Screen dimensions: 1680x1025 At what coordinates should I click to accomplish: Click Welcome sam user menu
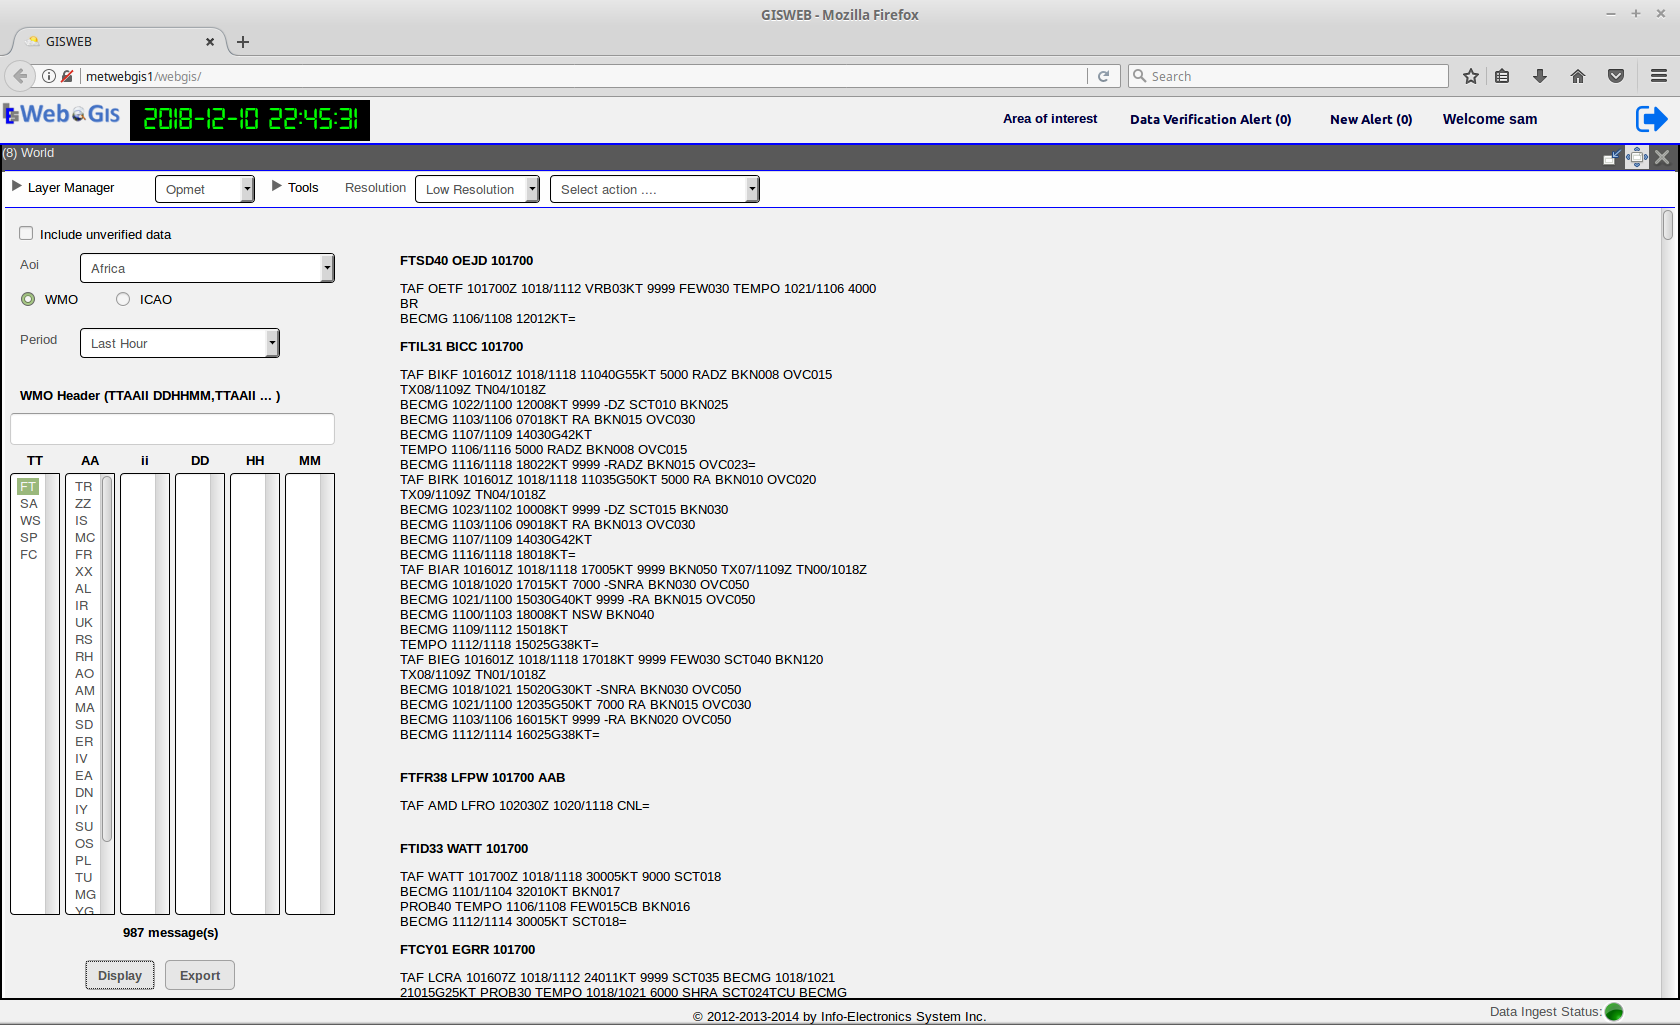tap(1490, 119)
